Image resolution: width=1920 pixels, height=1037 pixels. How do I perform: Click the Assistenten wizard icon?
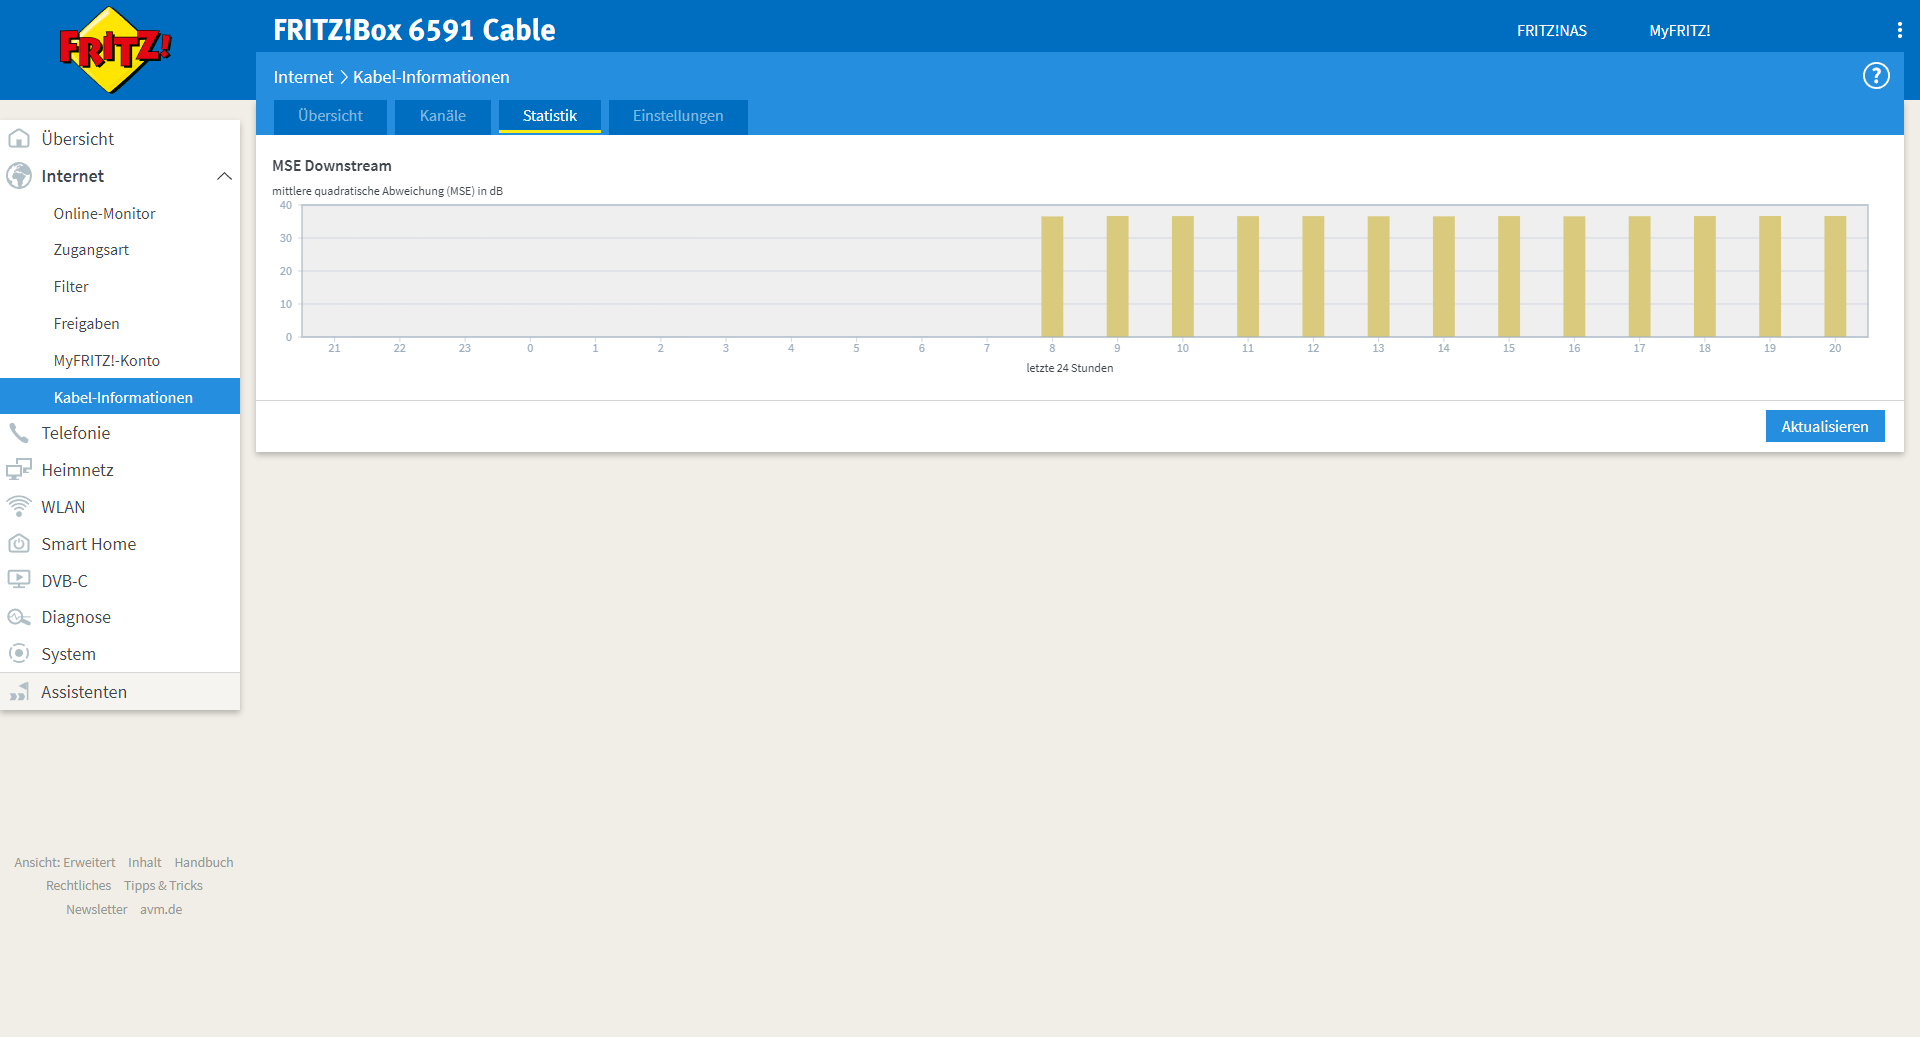pos(19,692)
